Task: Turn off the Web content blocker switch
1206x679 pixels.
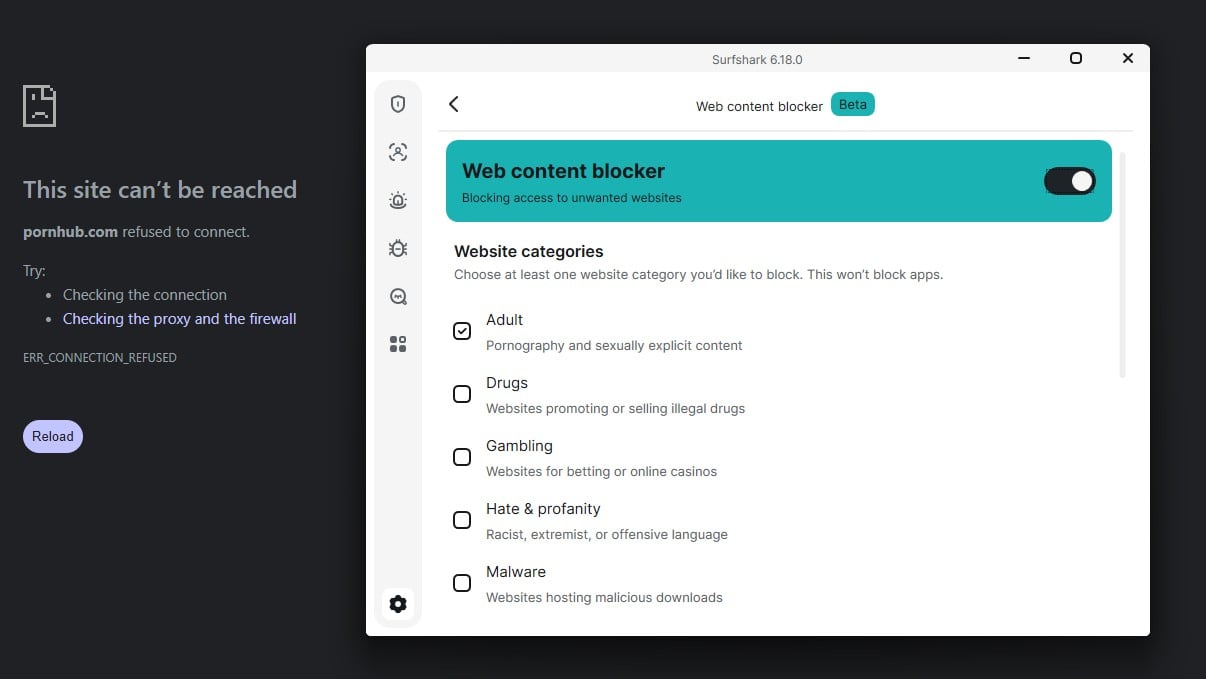Action: click(x=1070, y=181)
